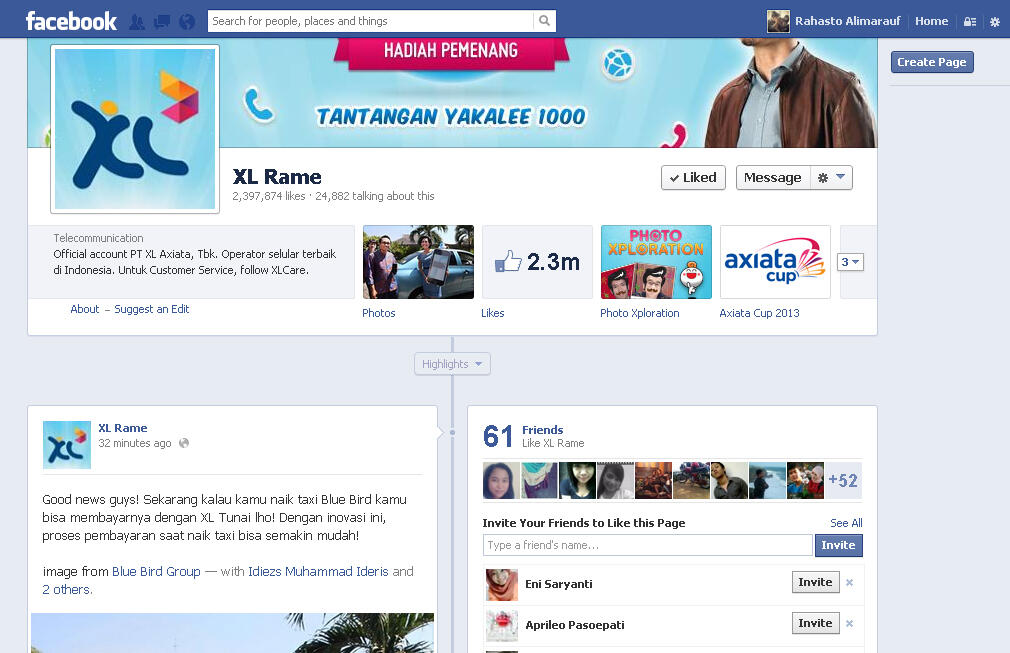Click the XL avatar on the post
This screenshot has height=653, width=1010.
66,444
